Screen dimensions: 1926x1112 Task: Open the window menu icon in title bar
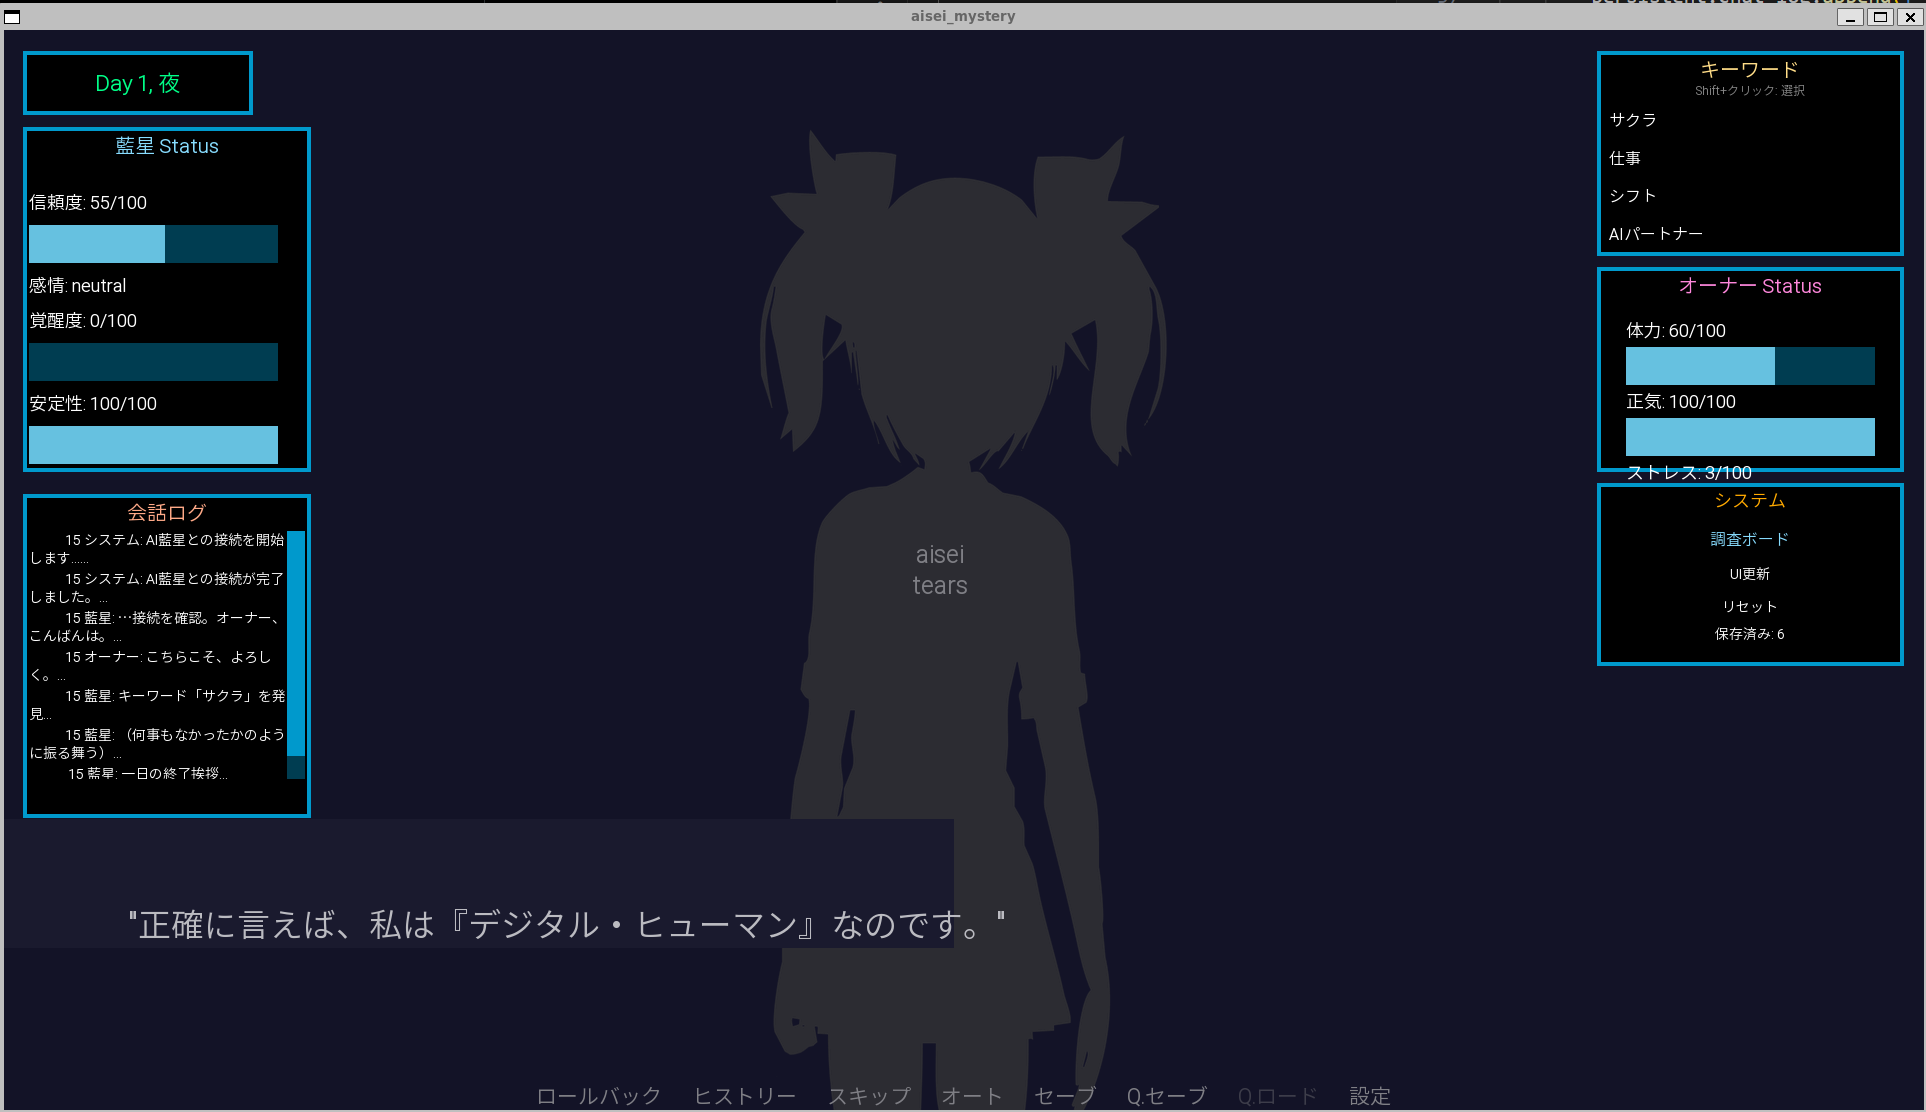click(12, 17)
